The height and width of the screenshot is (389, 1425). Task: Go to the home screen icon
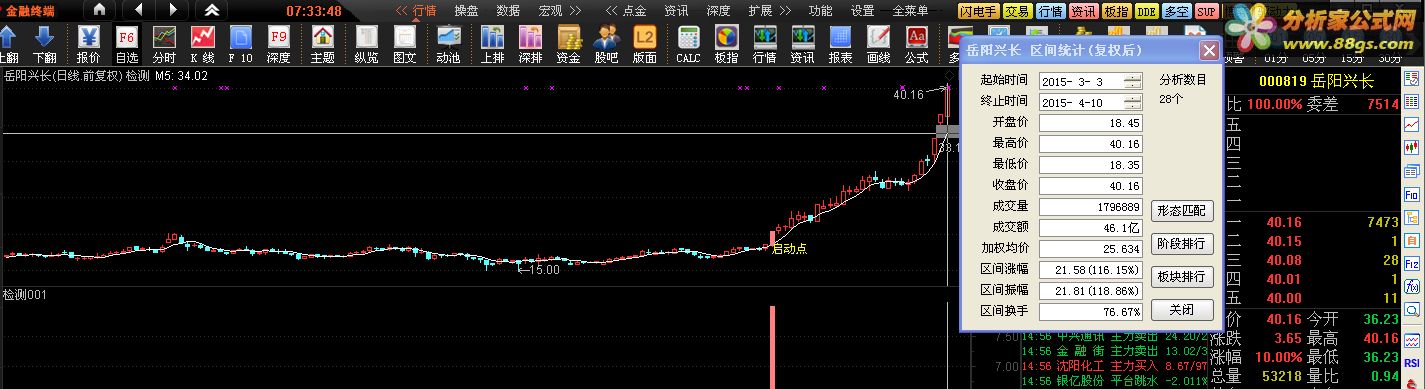pyautogui.click(x=98, y=10)
